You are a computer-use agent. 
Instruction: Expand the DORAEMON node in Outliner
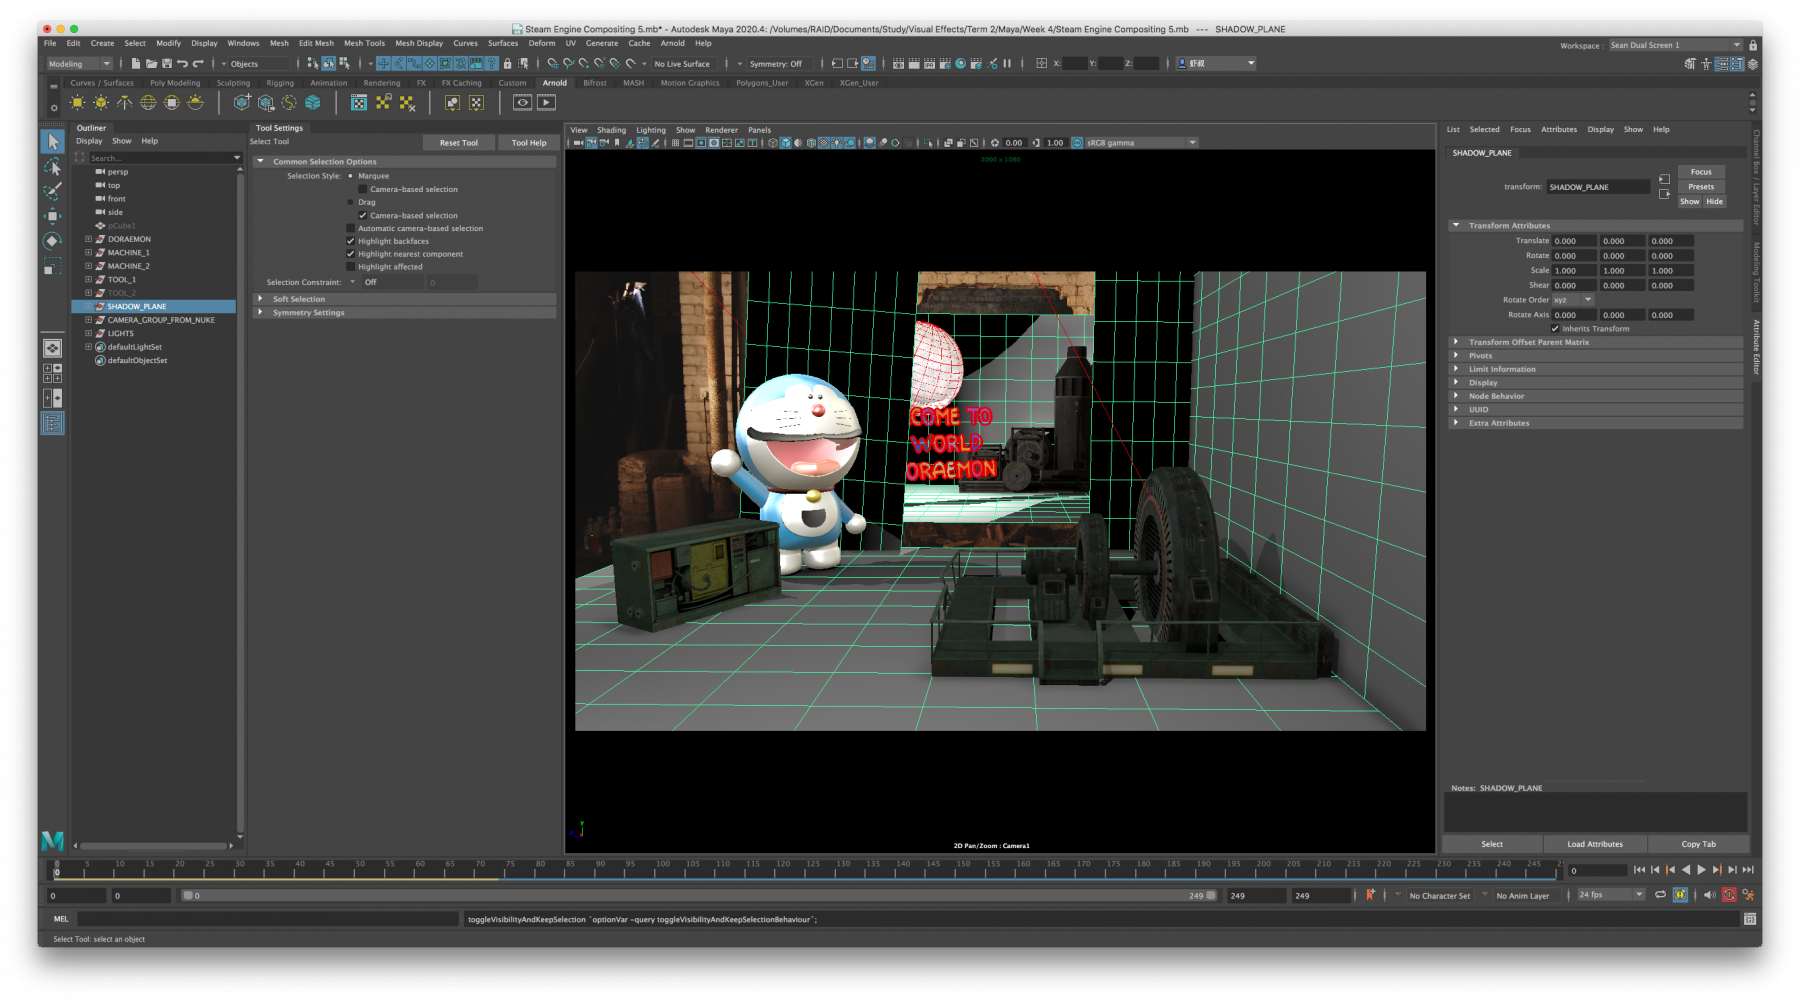[x=88, y=239]
